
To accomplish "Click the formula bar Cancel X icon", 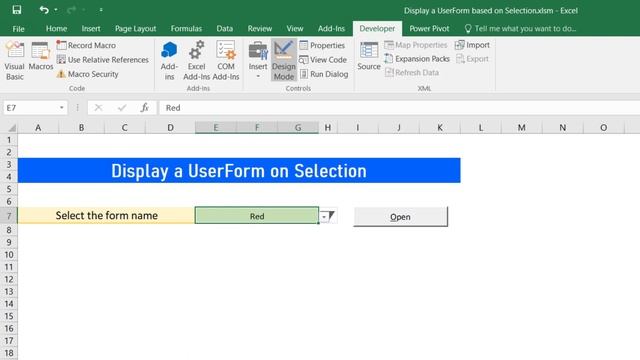I will pyautogui.click(x=98, y=108).
